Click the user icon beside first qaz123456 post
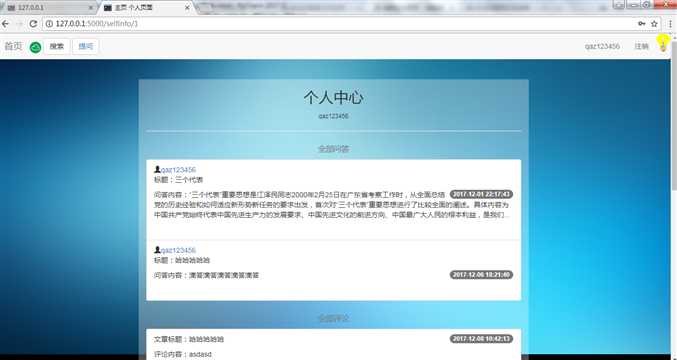677x360 pixels. pos(157,169)
